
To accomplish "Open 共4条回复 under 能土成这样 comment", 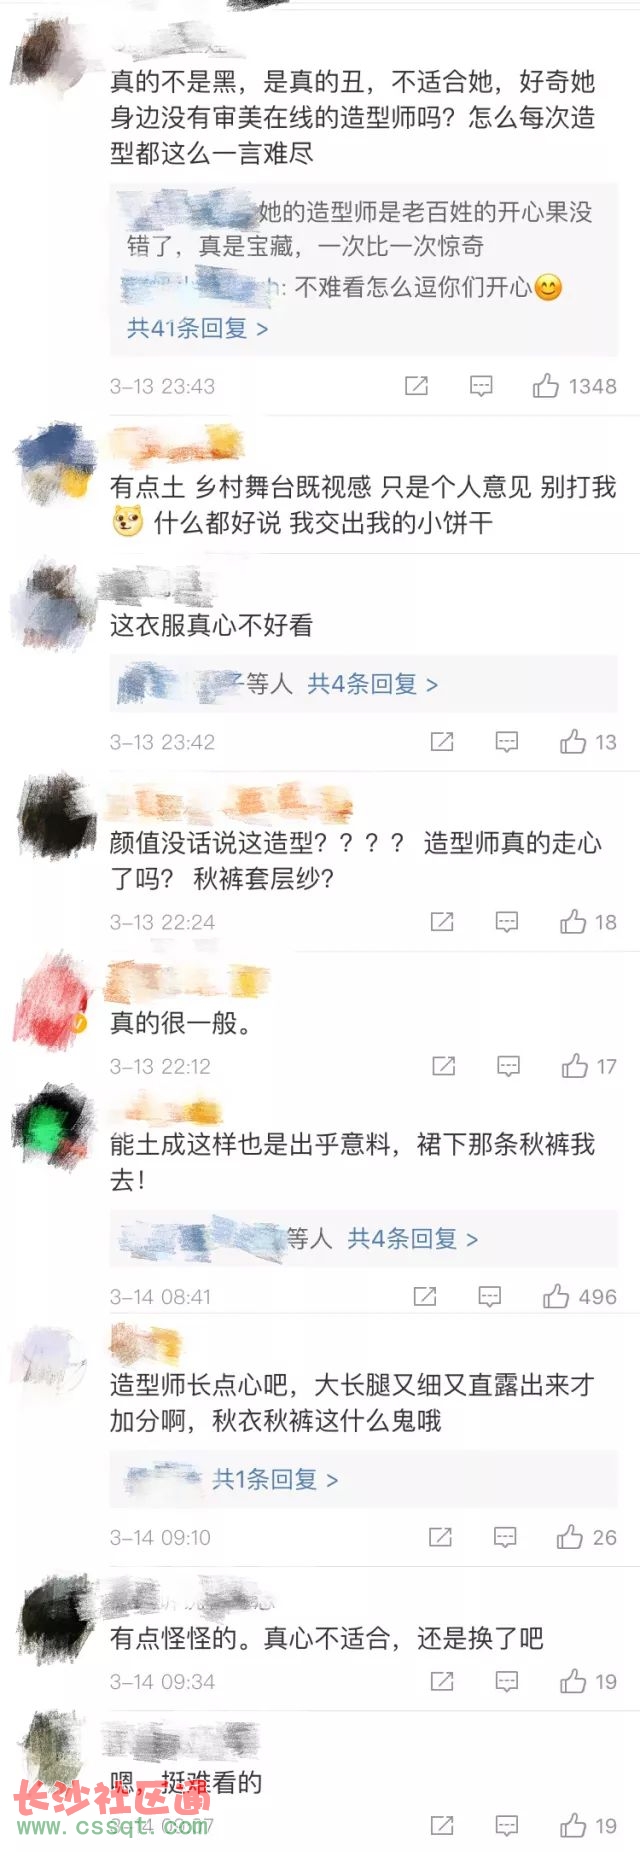I will tap(412, 1239).
